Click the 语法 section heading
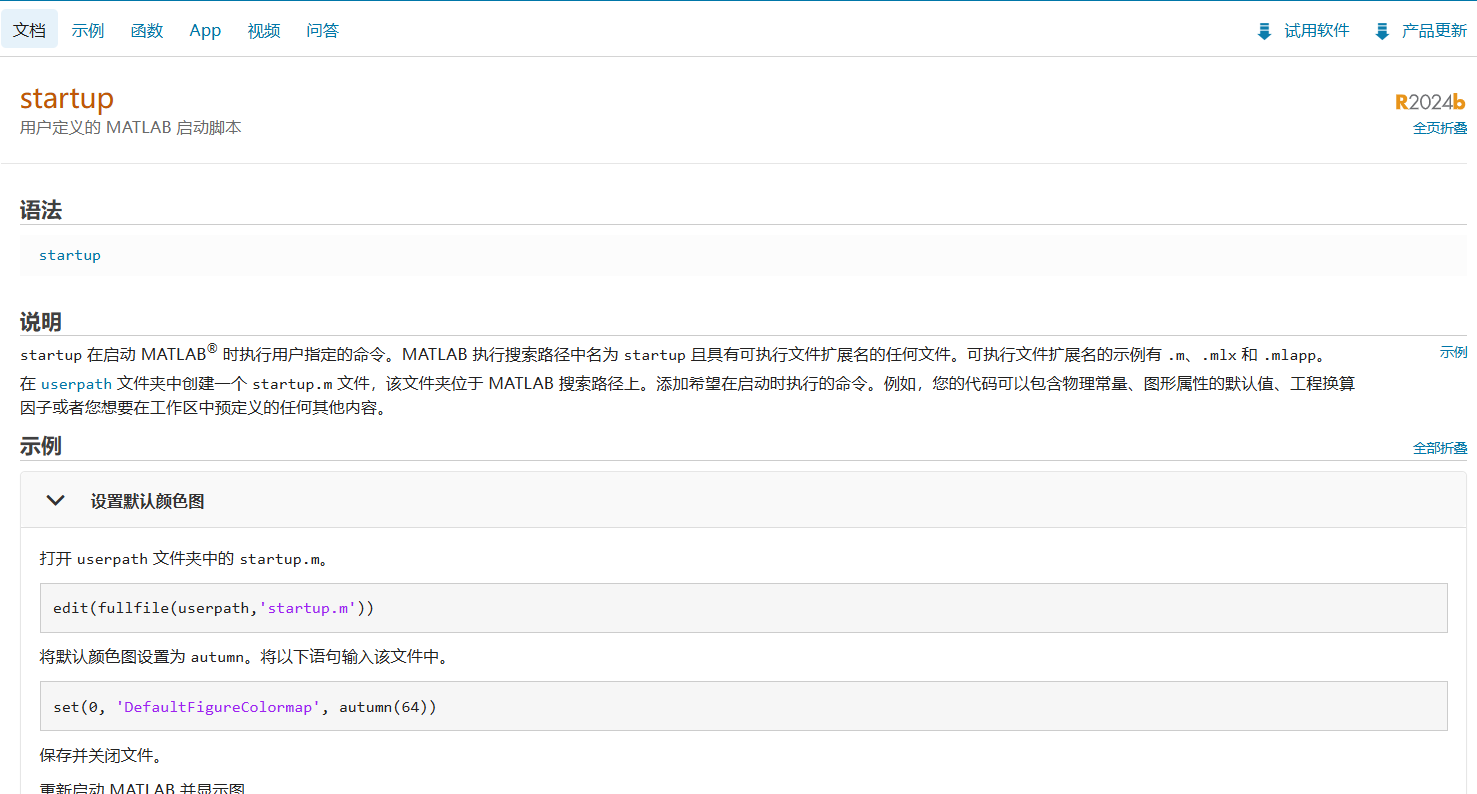This screenshot has height=794, width=1477. (x=41, y=210)
